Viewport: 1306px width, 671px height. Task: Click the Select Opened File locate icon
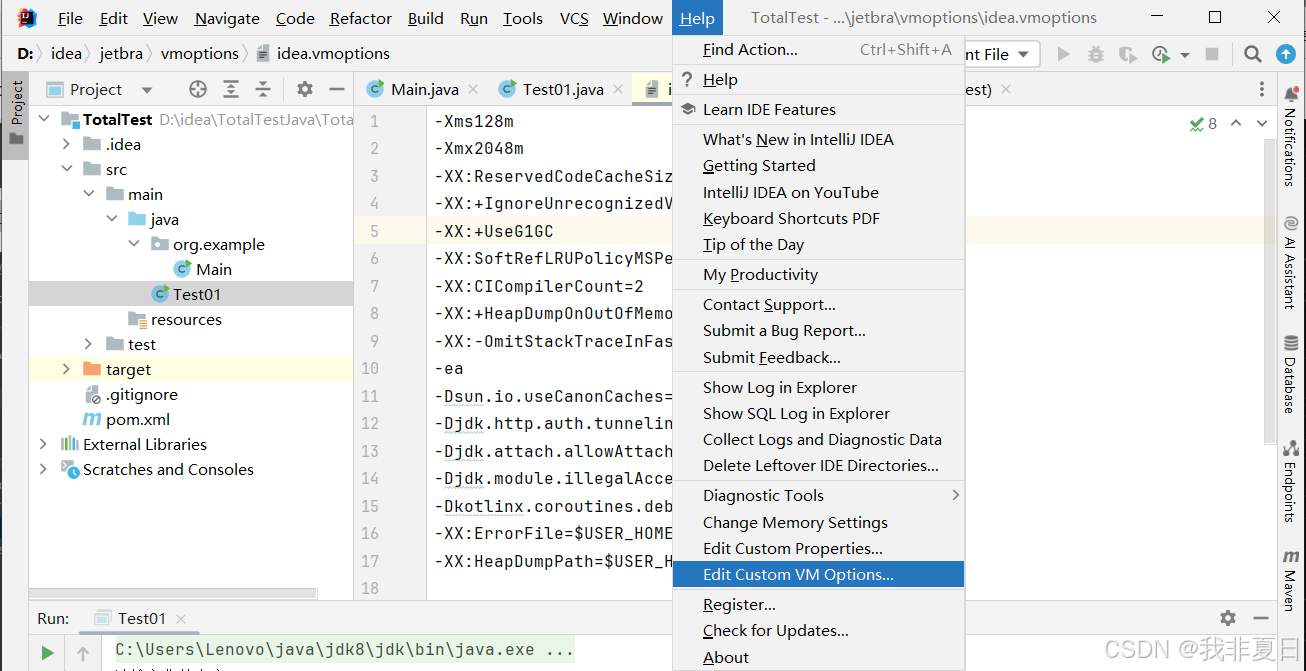pos(198,89)
